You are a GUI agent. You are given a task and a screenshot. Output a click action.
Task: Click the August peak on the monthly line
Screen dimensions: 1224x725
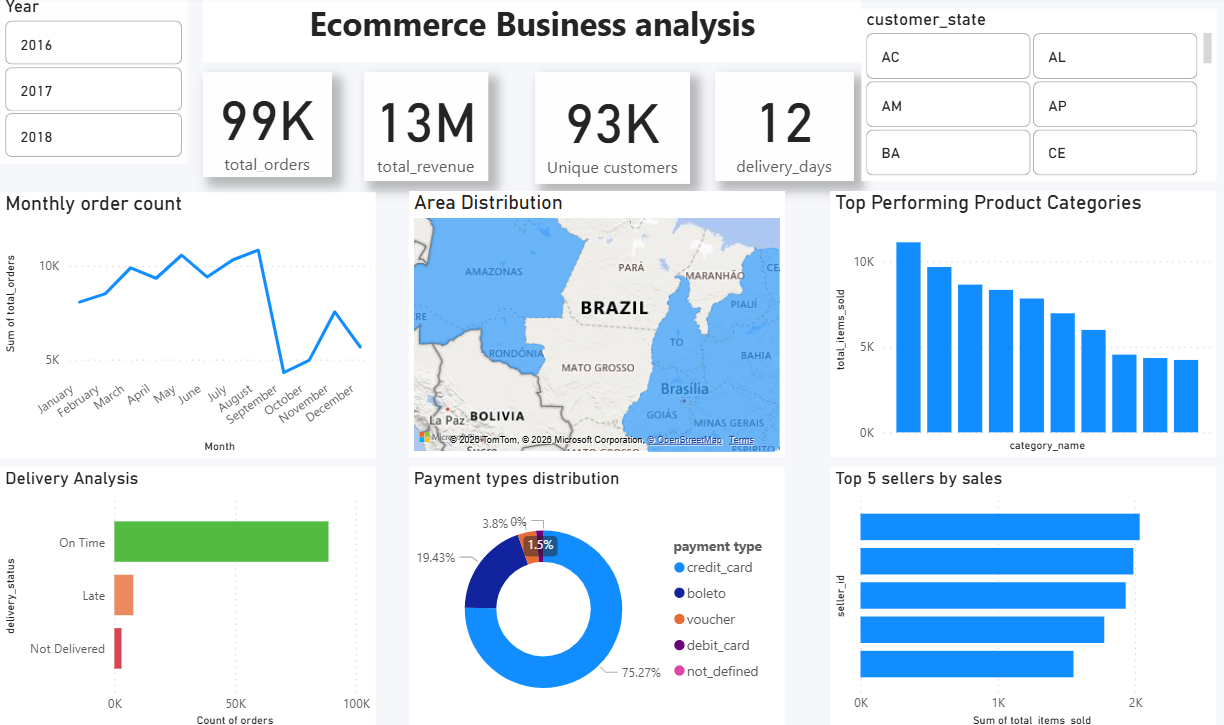coord(258,250)
